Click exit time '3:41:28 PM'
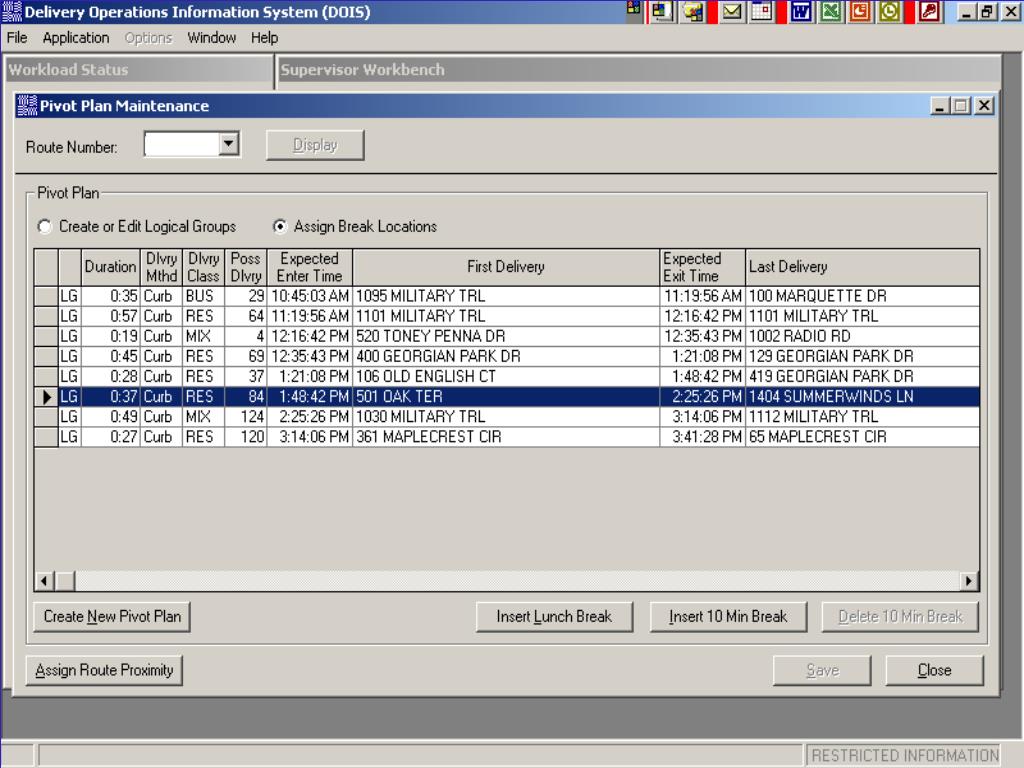 click(x=703, y=437)
